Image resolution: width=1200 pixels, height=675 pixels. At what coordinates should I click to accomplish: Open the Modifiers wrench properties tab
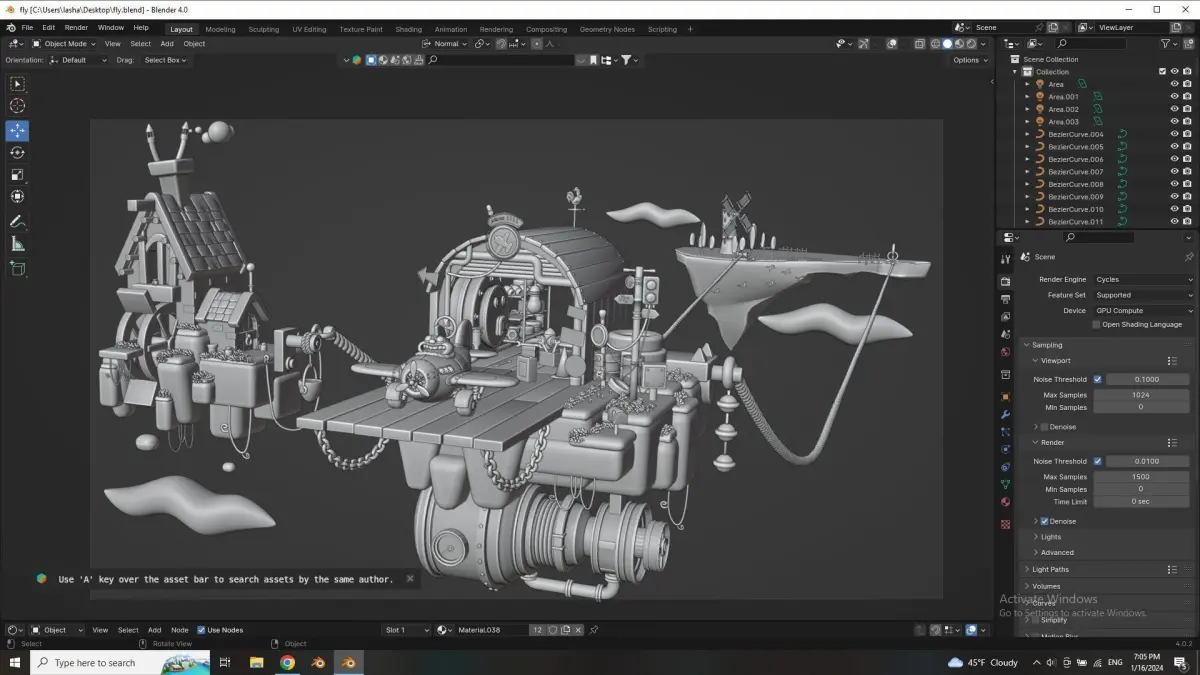[x=1005, y=414]
